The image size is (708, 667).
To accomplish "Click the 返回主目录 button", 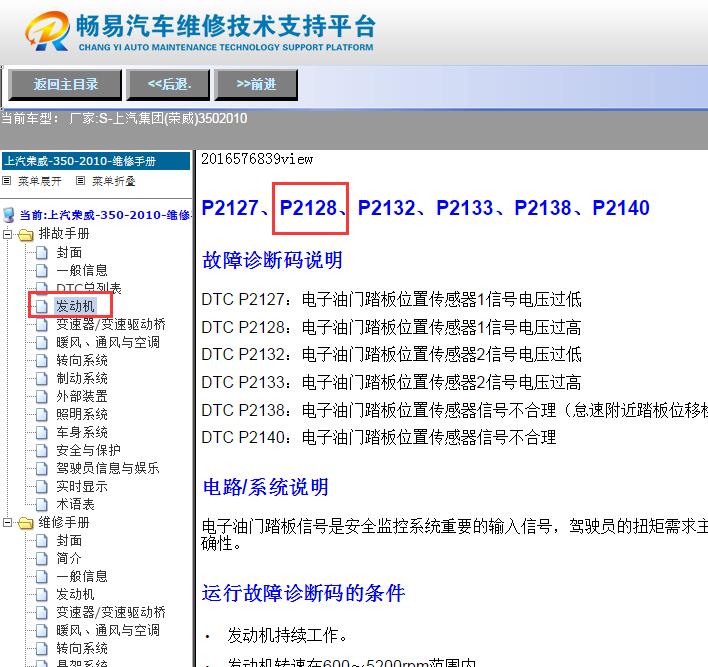I will tap(65, 84).
